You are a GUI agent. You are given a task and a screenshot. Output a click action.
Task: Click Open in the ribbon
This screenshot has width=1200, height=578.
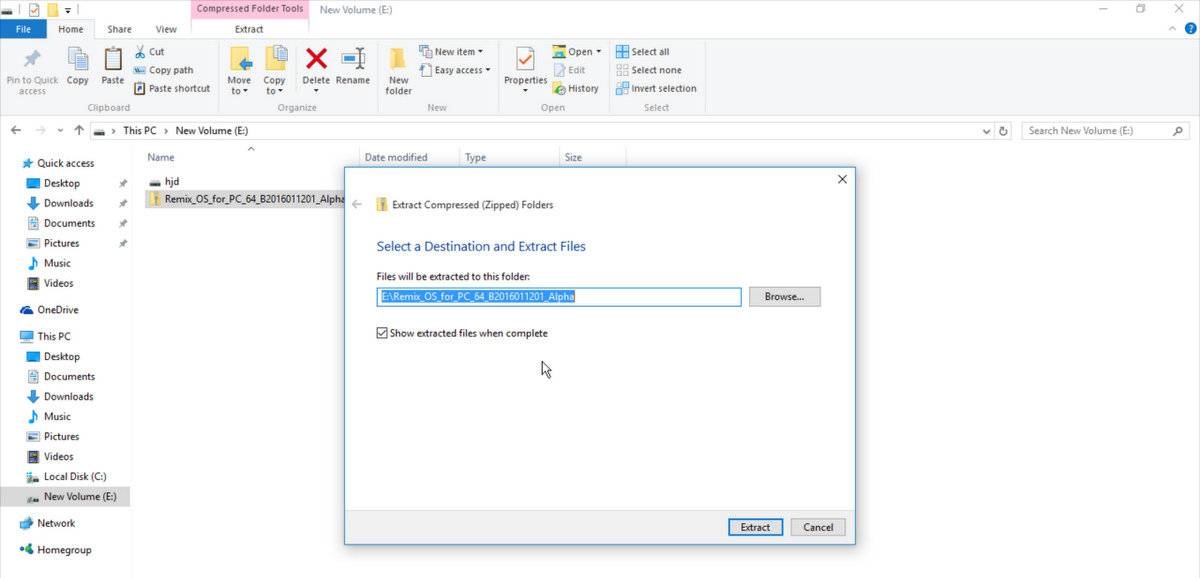[x=578, y=52]
